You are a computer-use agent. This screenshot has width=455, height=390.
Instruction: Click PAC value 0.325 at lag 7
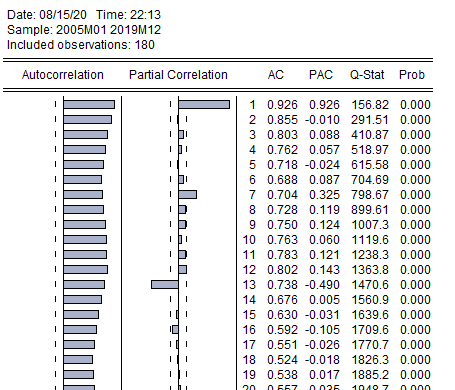[x=324, y=195]
